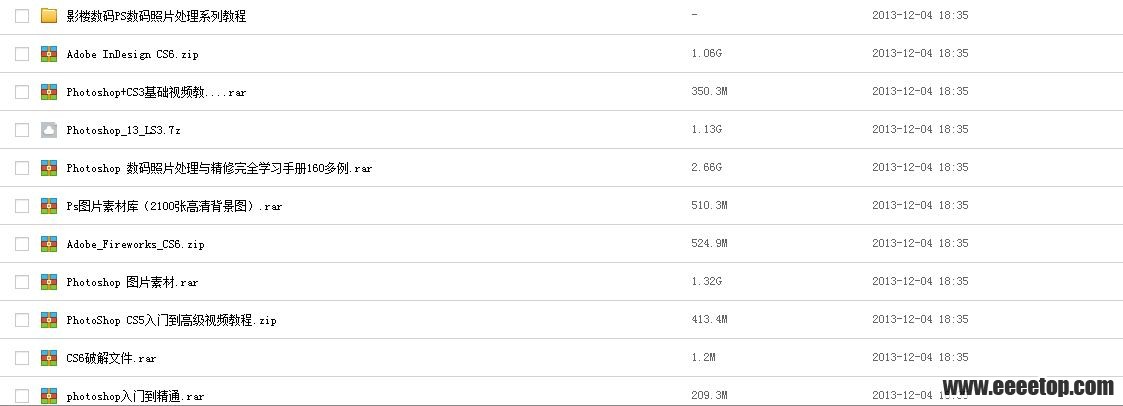
Task: Check the box for CS6破解文件.rar
Action: pyautogui.click(x=22, y=358)
